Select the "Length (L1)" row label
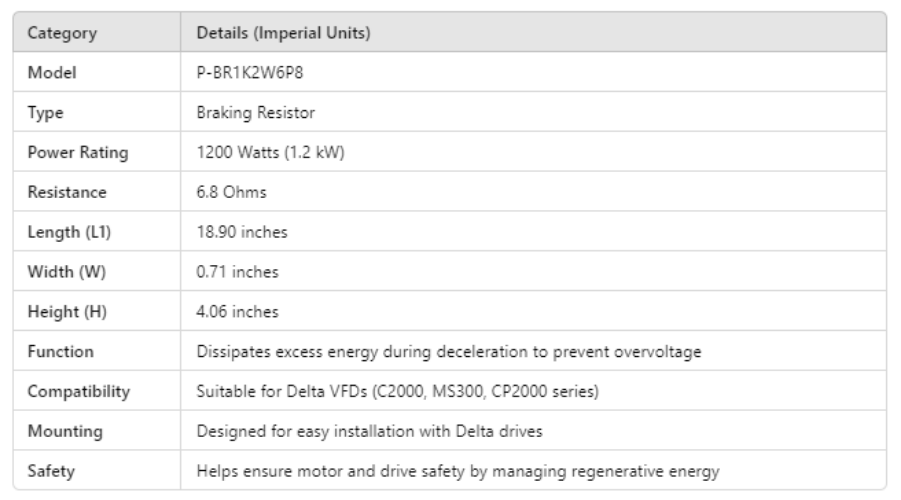 69,232
